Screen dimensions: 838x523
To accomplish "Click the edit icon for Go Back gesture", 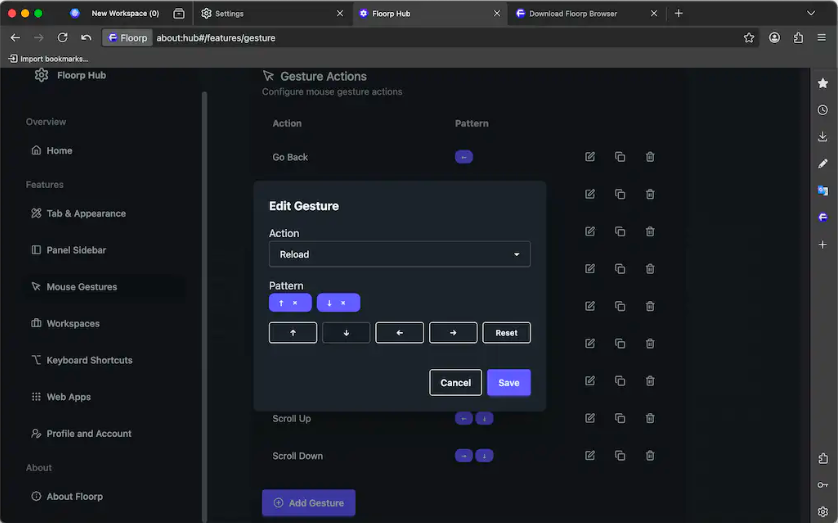I will pyautogui.click(x=590, y=157).
